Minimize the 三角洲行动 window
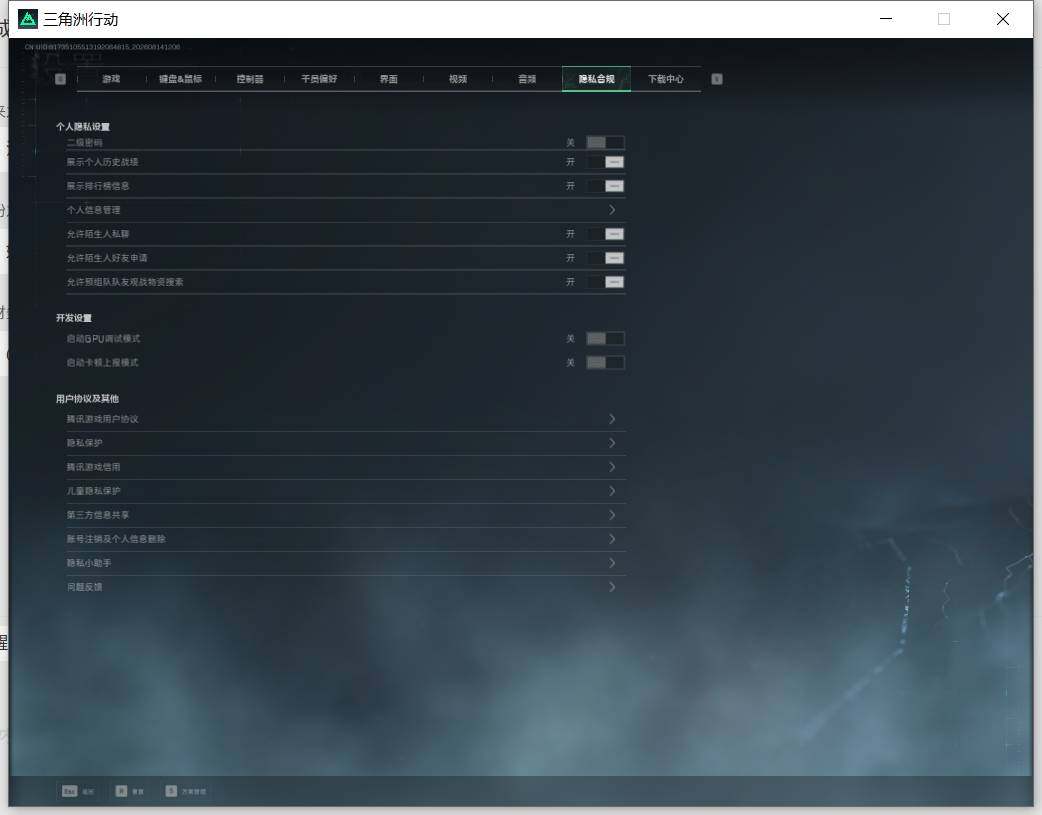Image resolution: width=1042 pixels, height=815 pixels. pos(886,19)
